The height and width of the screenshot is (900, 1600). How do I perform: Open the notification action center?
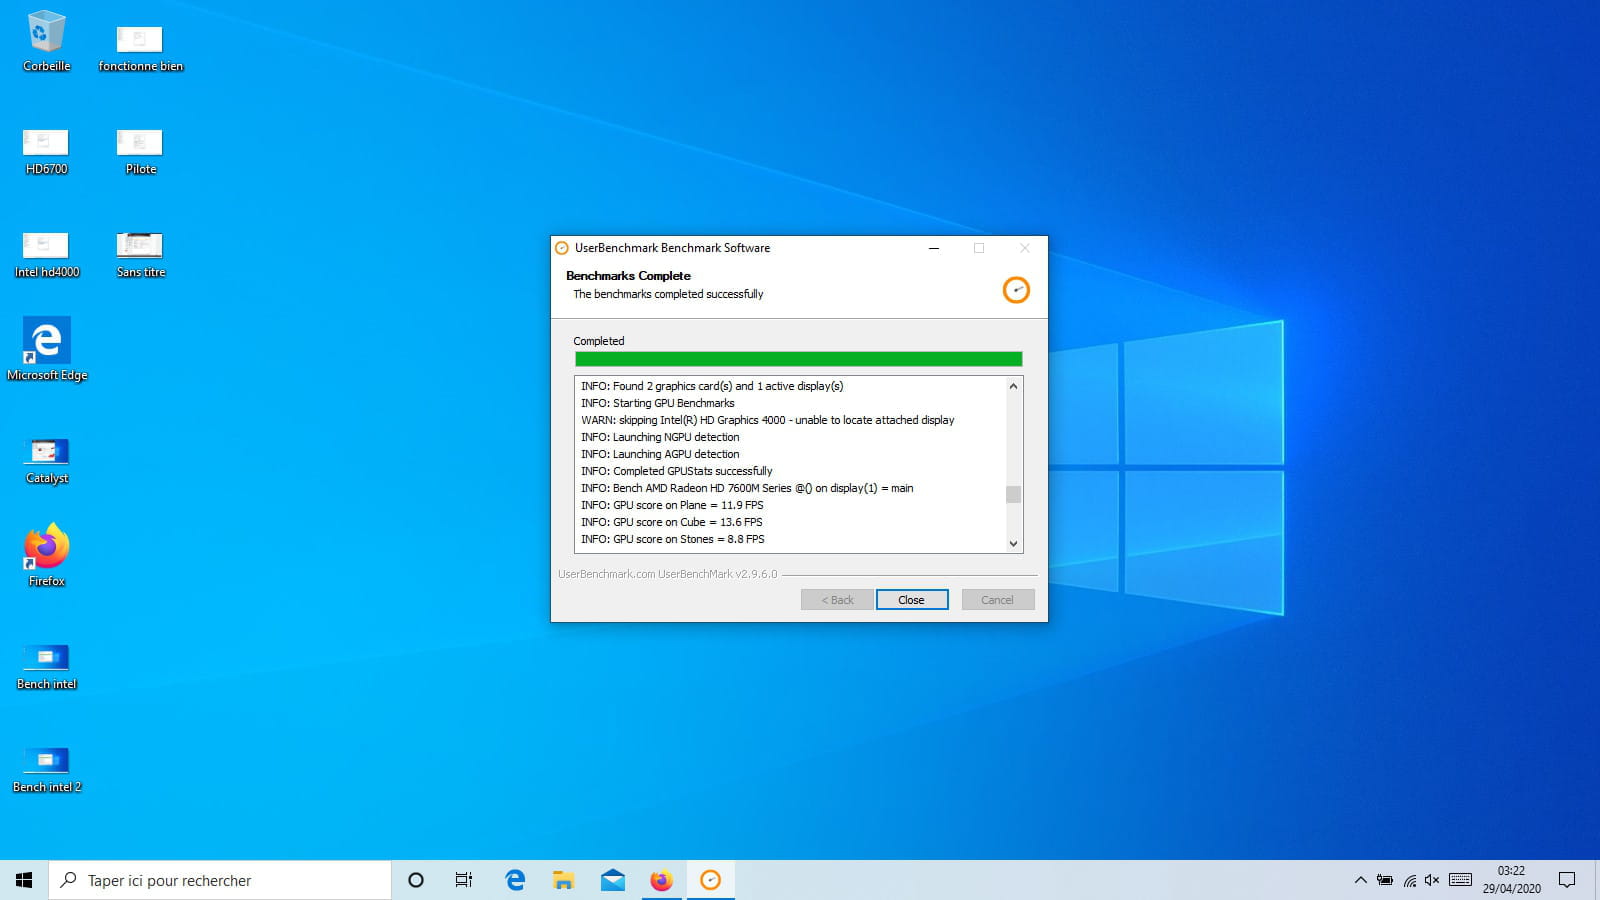pos(1567,880)
